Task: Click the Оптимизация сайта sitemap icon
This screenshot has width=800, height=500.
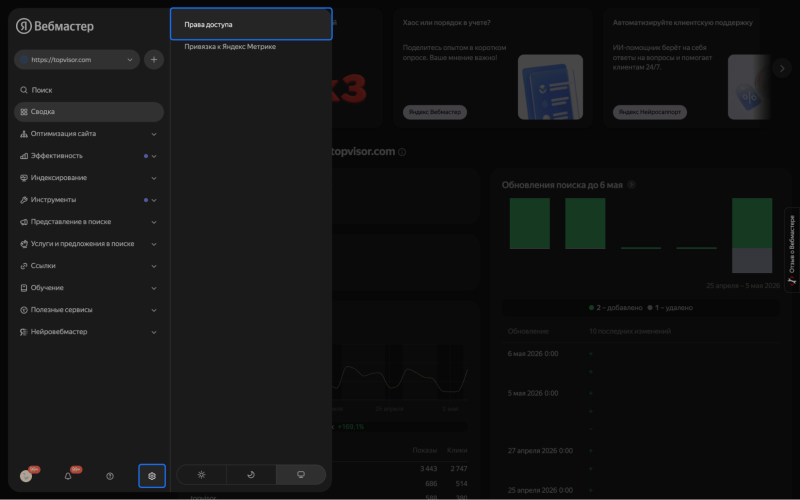Action: (23, 134)
